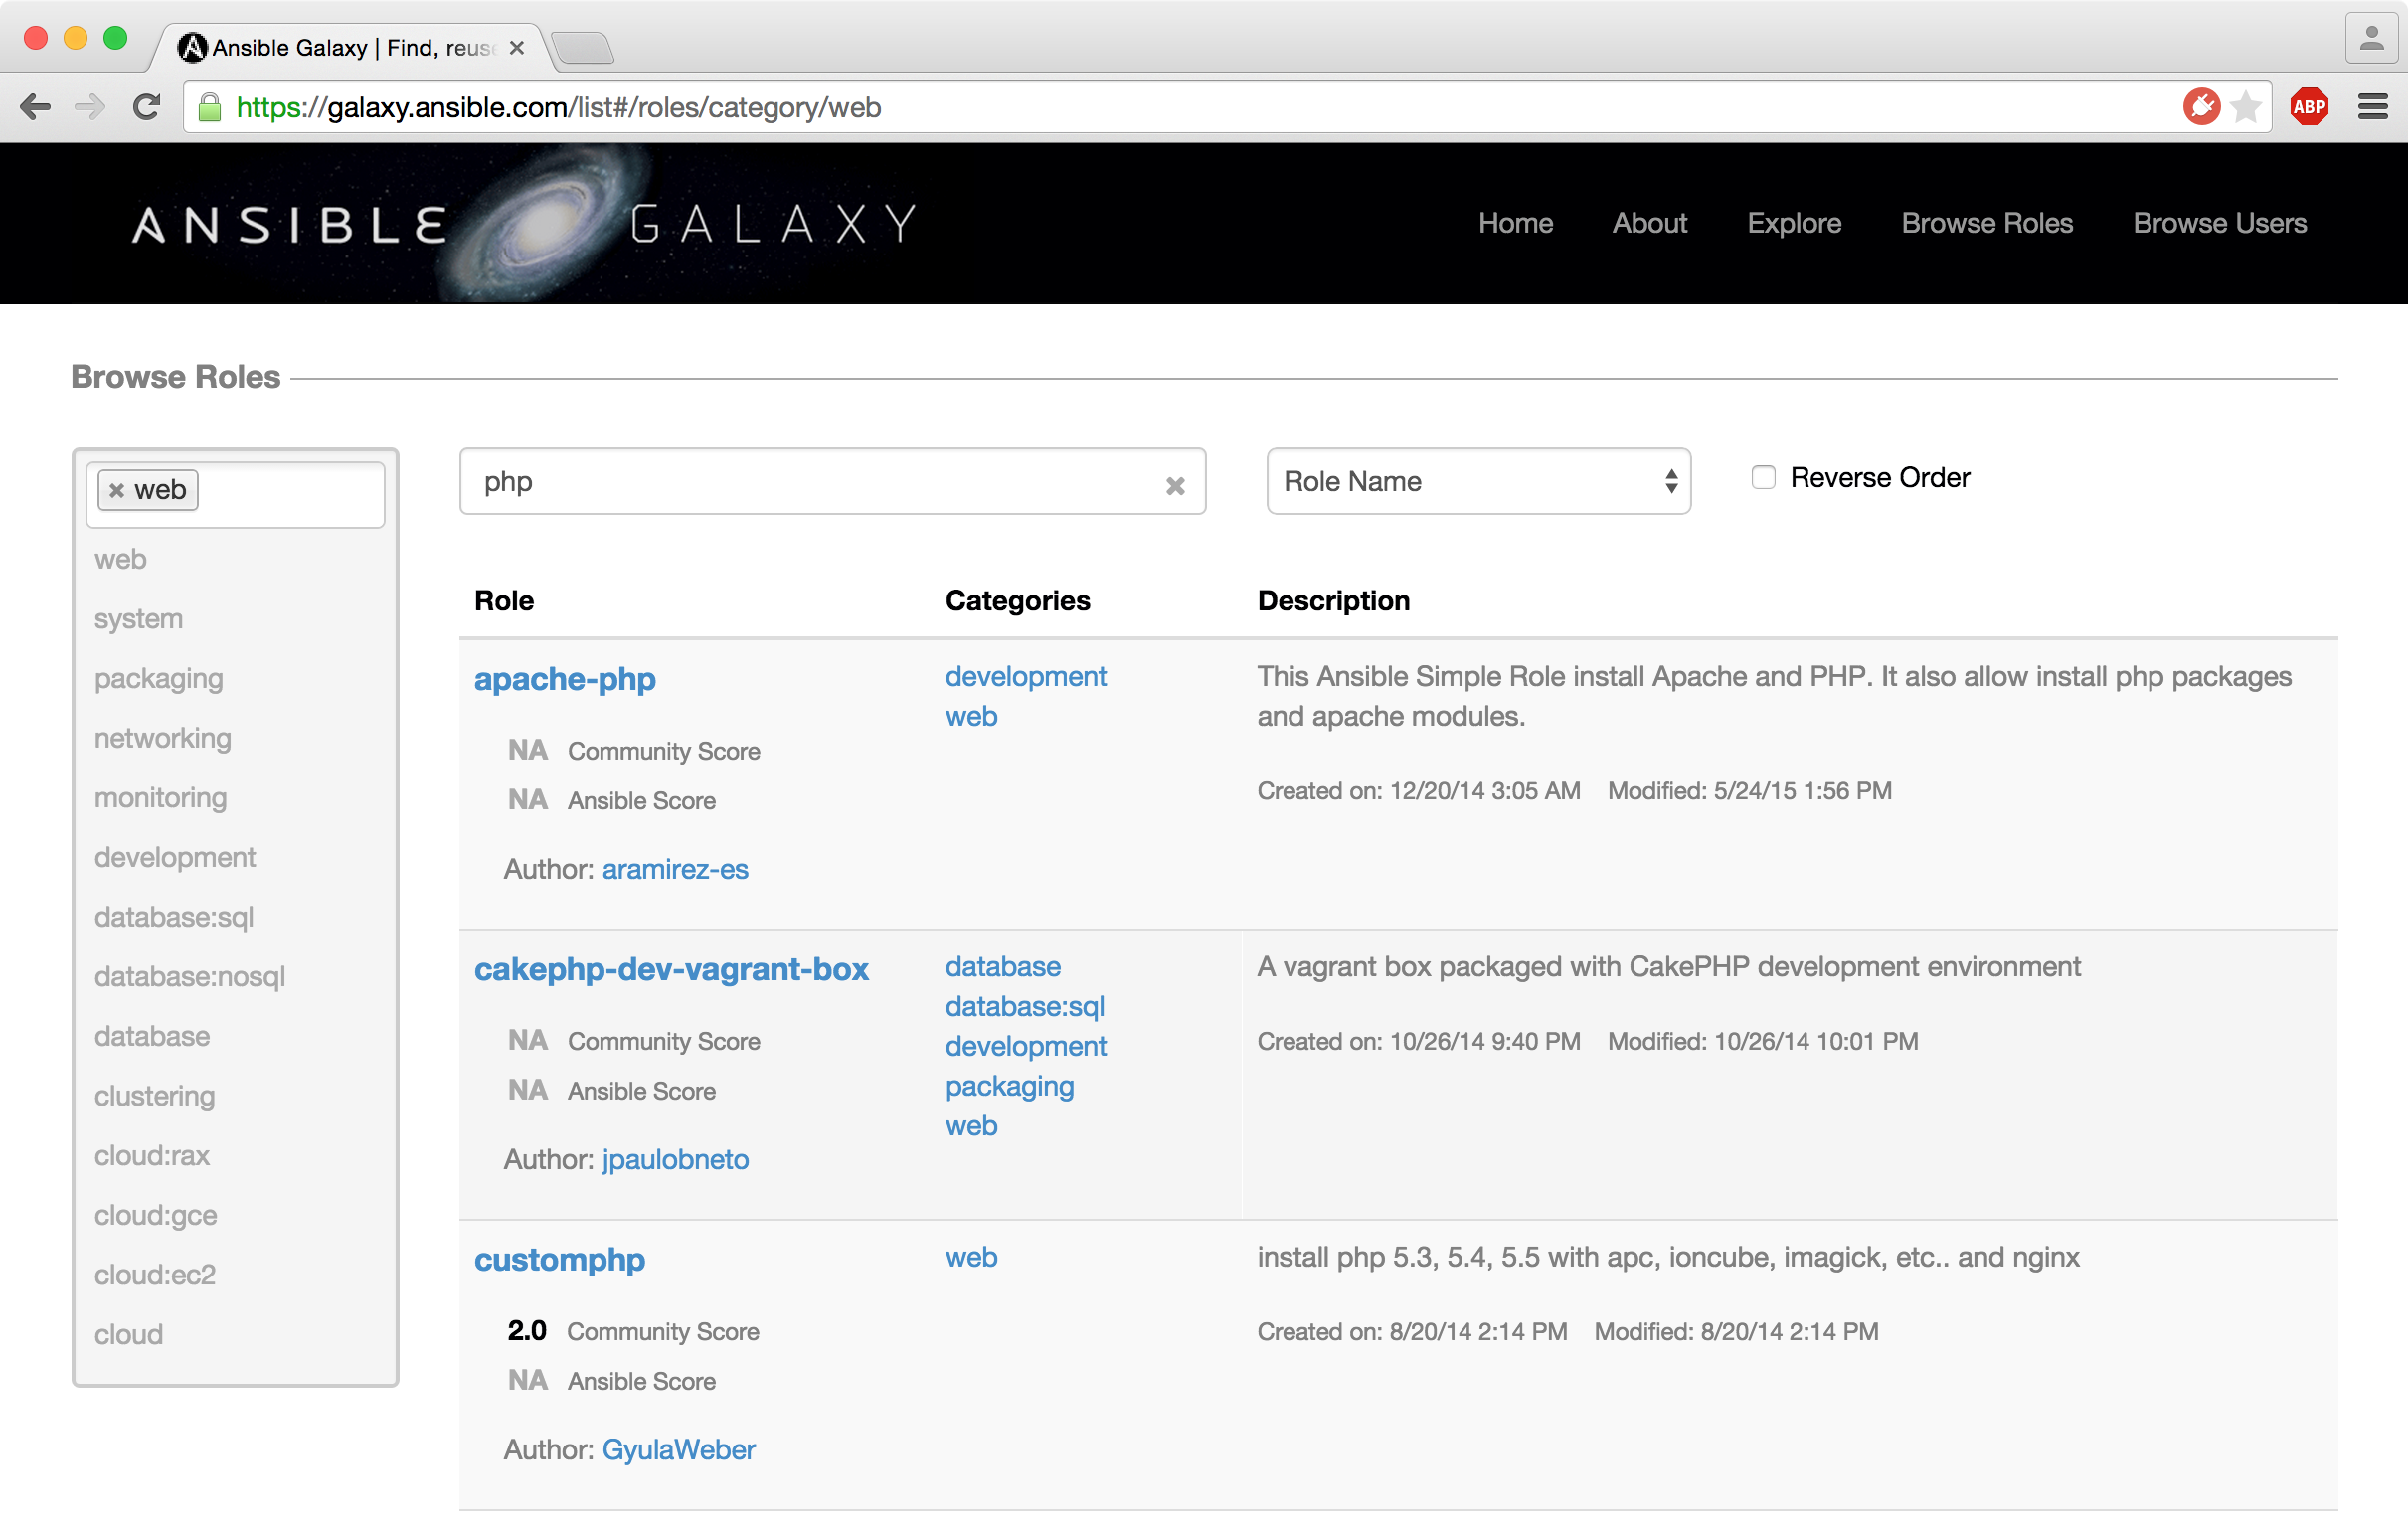
Task: Open the web category under customphp
Action: click(970, 1258)
